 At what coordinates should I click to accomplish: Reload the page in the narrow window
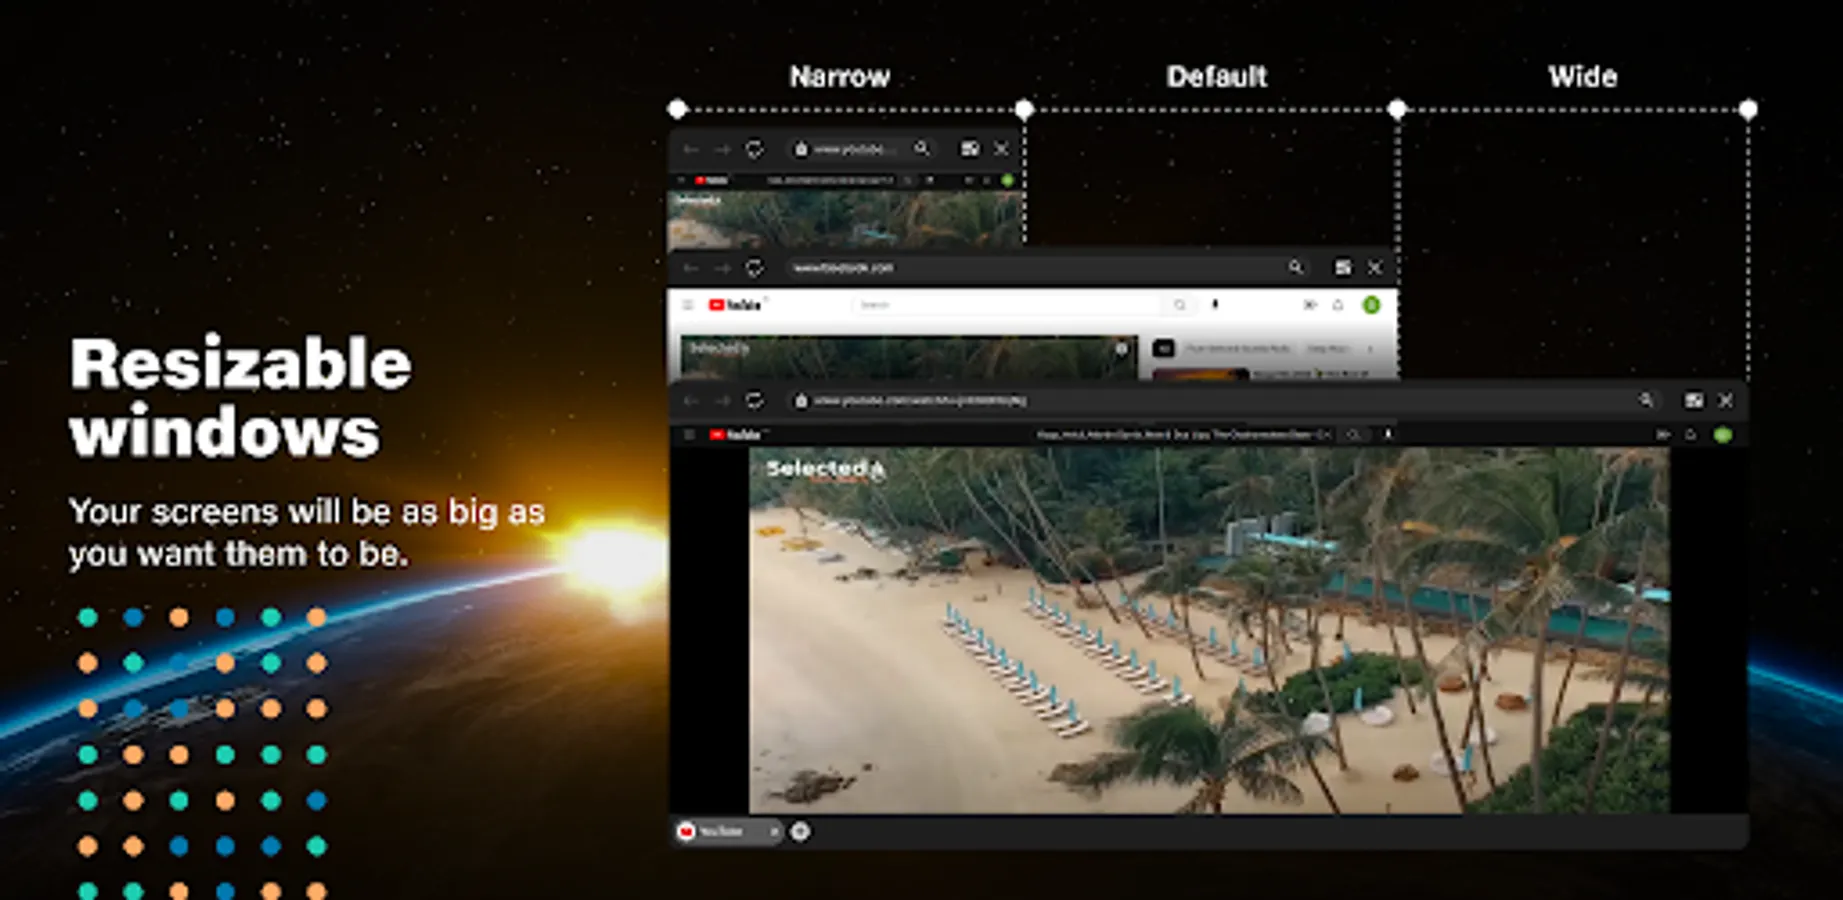(754, 149)
